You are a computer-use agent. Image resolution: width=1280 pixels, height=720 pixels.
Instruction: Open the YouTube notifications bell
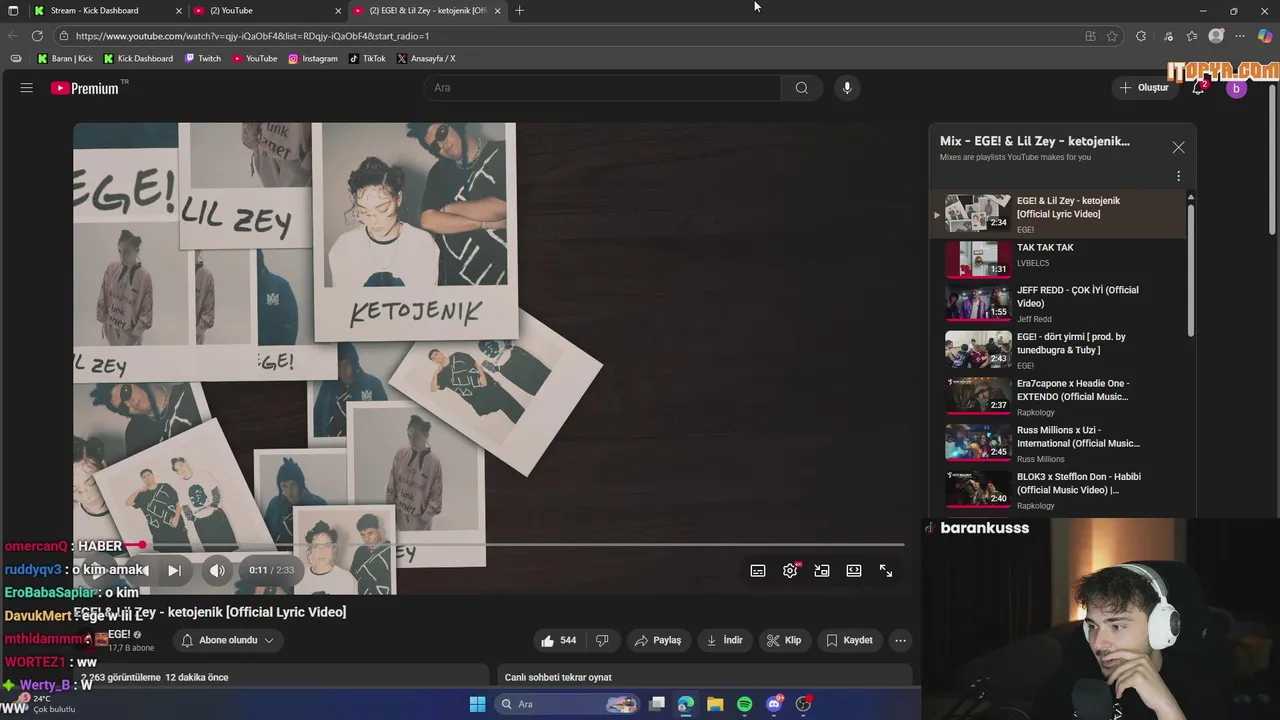pyautogui.click(x=1198, y=88)
